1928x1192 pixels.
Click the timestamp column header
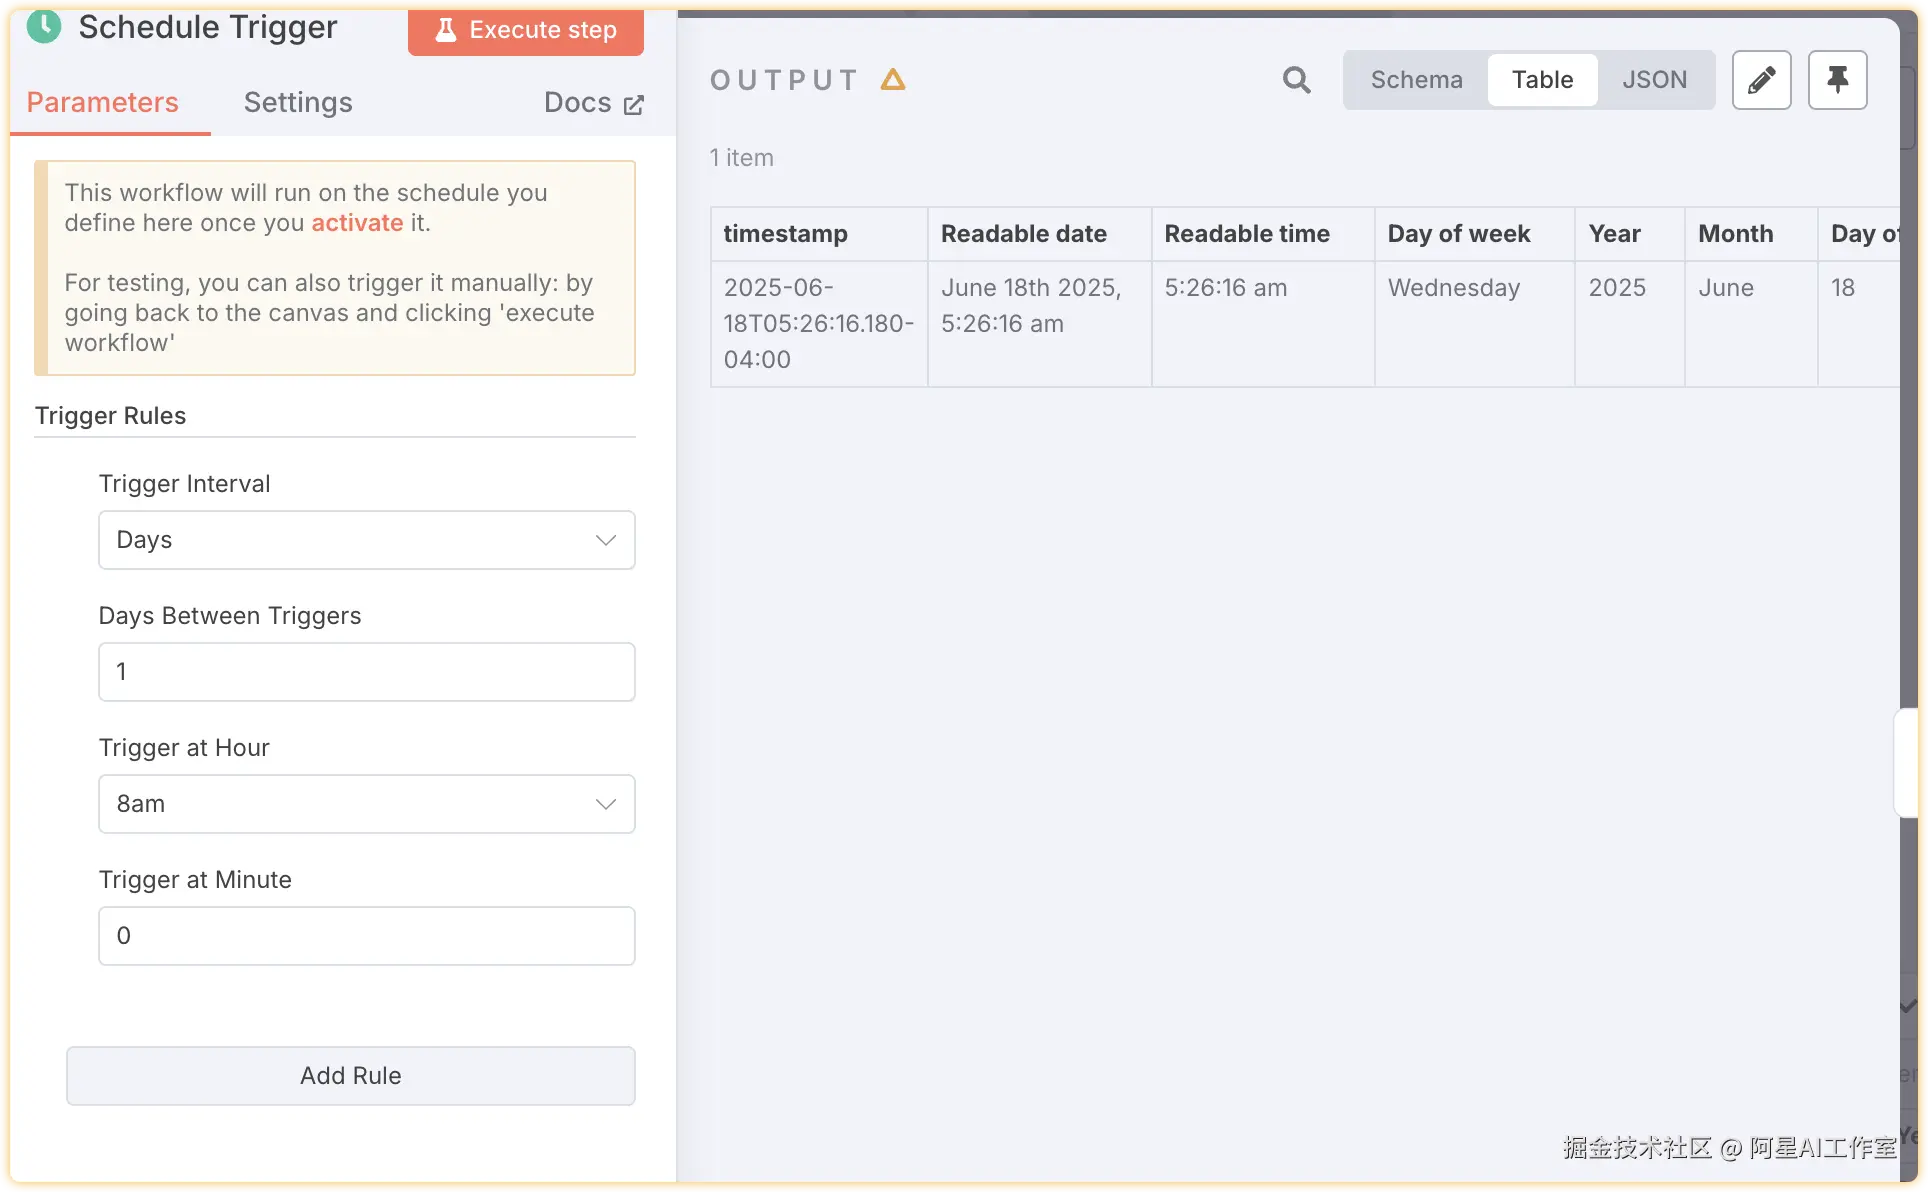coord(786,234)
